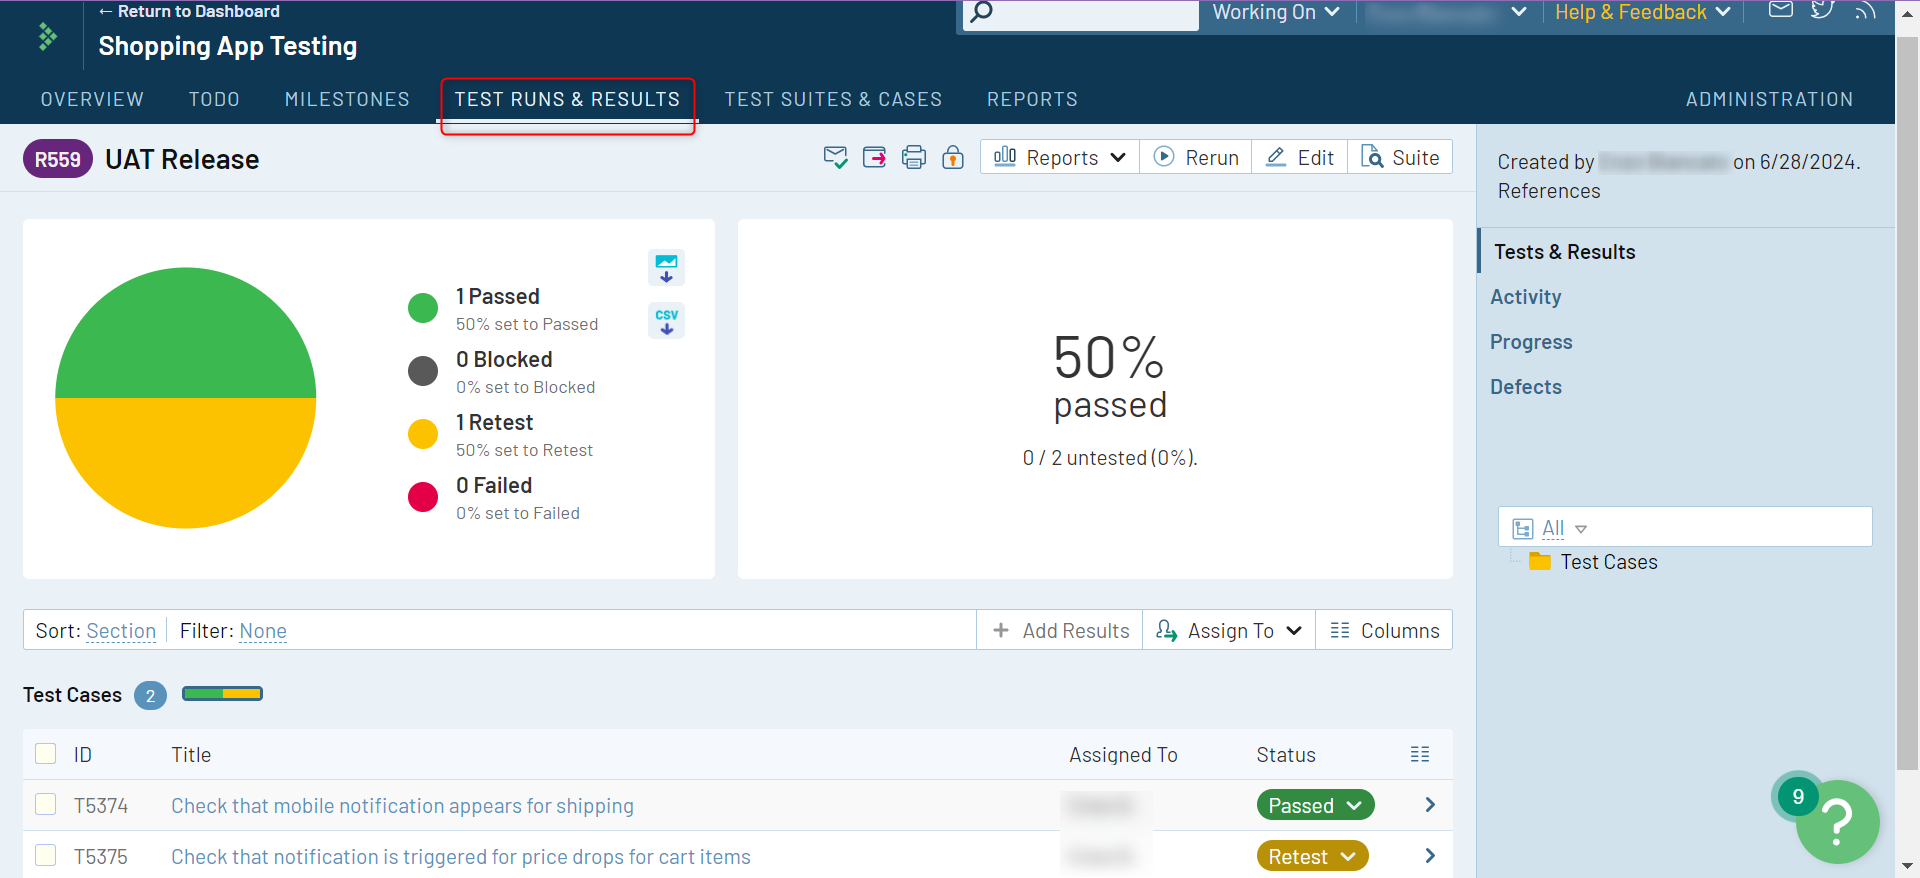1920x878 pixels.
Task: Download the chart as image icon
Action: [x=666, y=268]
